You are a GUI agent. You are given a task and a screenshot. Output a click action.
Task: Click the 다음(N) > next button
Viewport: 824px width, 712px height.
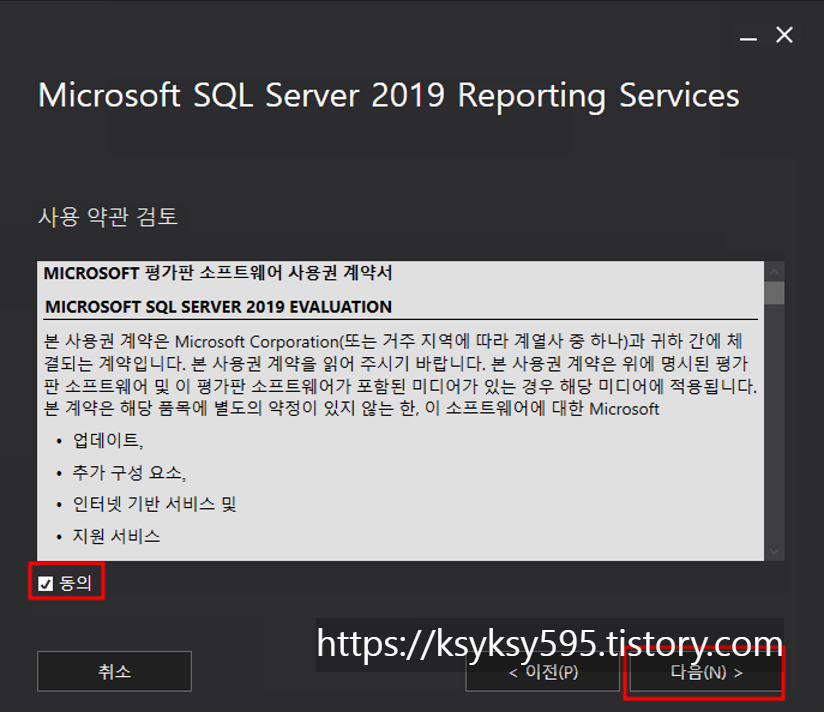pyautogui.click(x=706, y=672)
